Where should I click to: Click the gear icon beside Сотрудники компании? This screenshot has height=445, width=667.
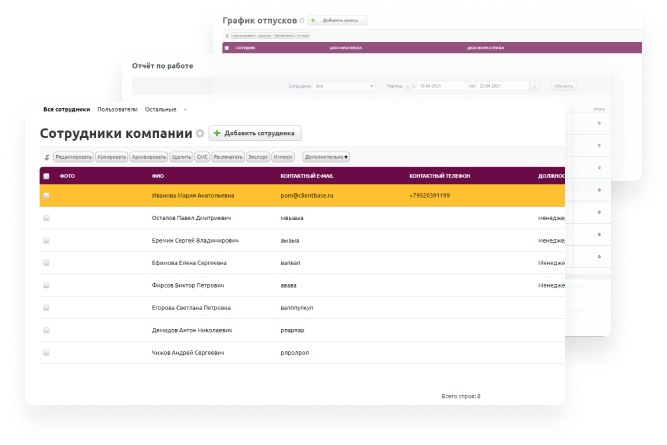point(200,133)
